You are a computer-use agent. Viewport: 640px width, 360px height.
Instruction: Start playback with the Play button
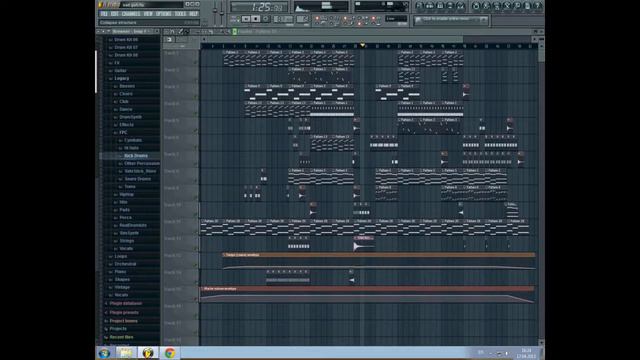click(247, 19)
